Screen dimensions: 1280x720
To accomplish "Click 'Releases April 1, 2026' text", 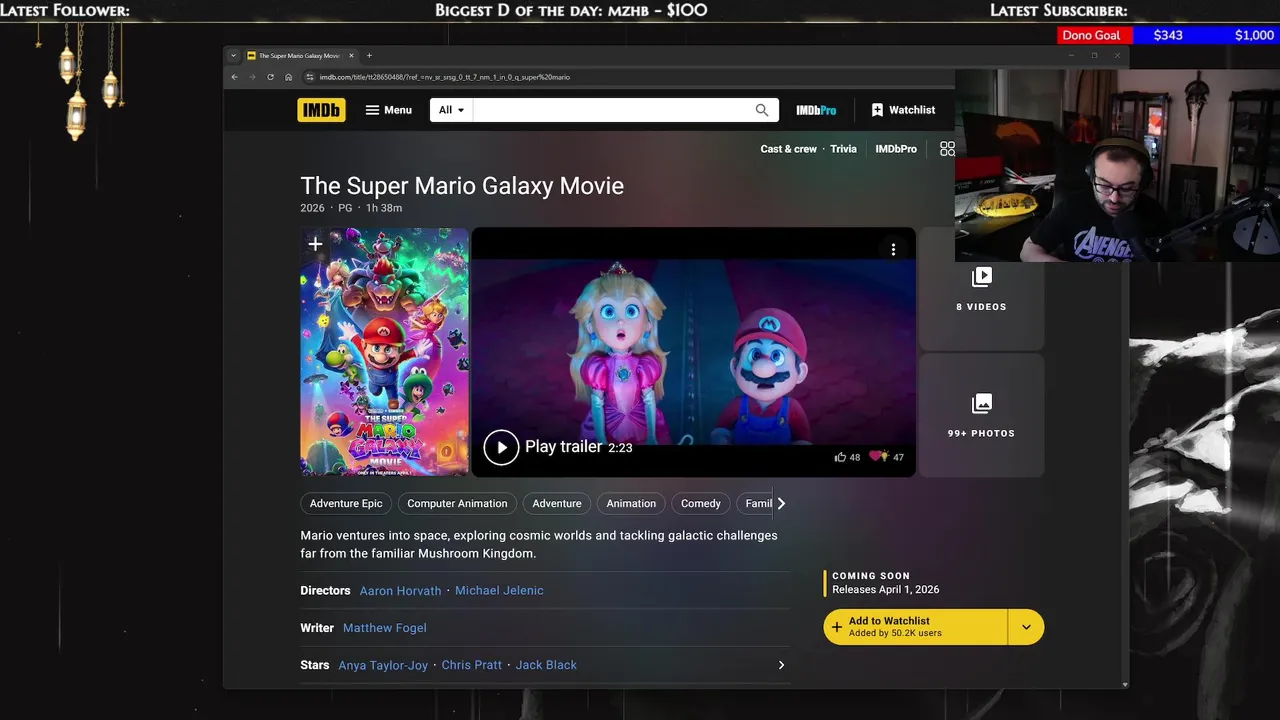I will tap(886, 590).
